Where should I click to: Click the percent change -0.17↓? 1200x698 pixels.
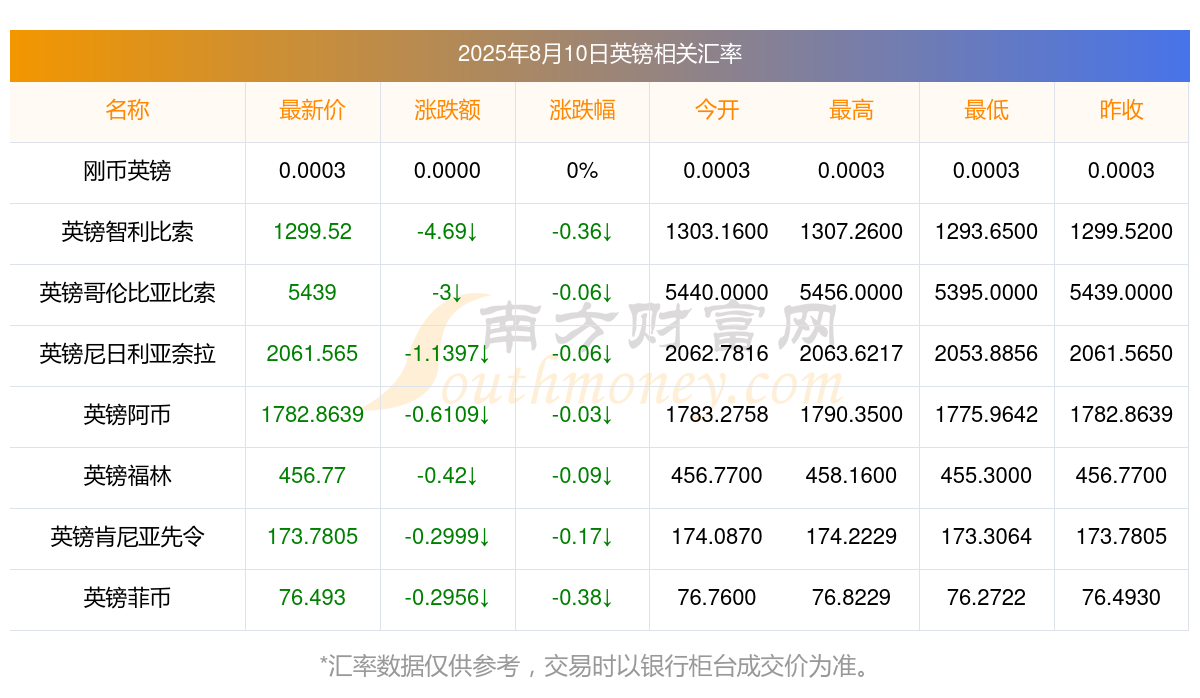pos(582,537)
